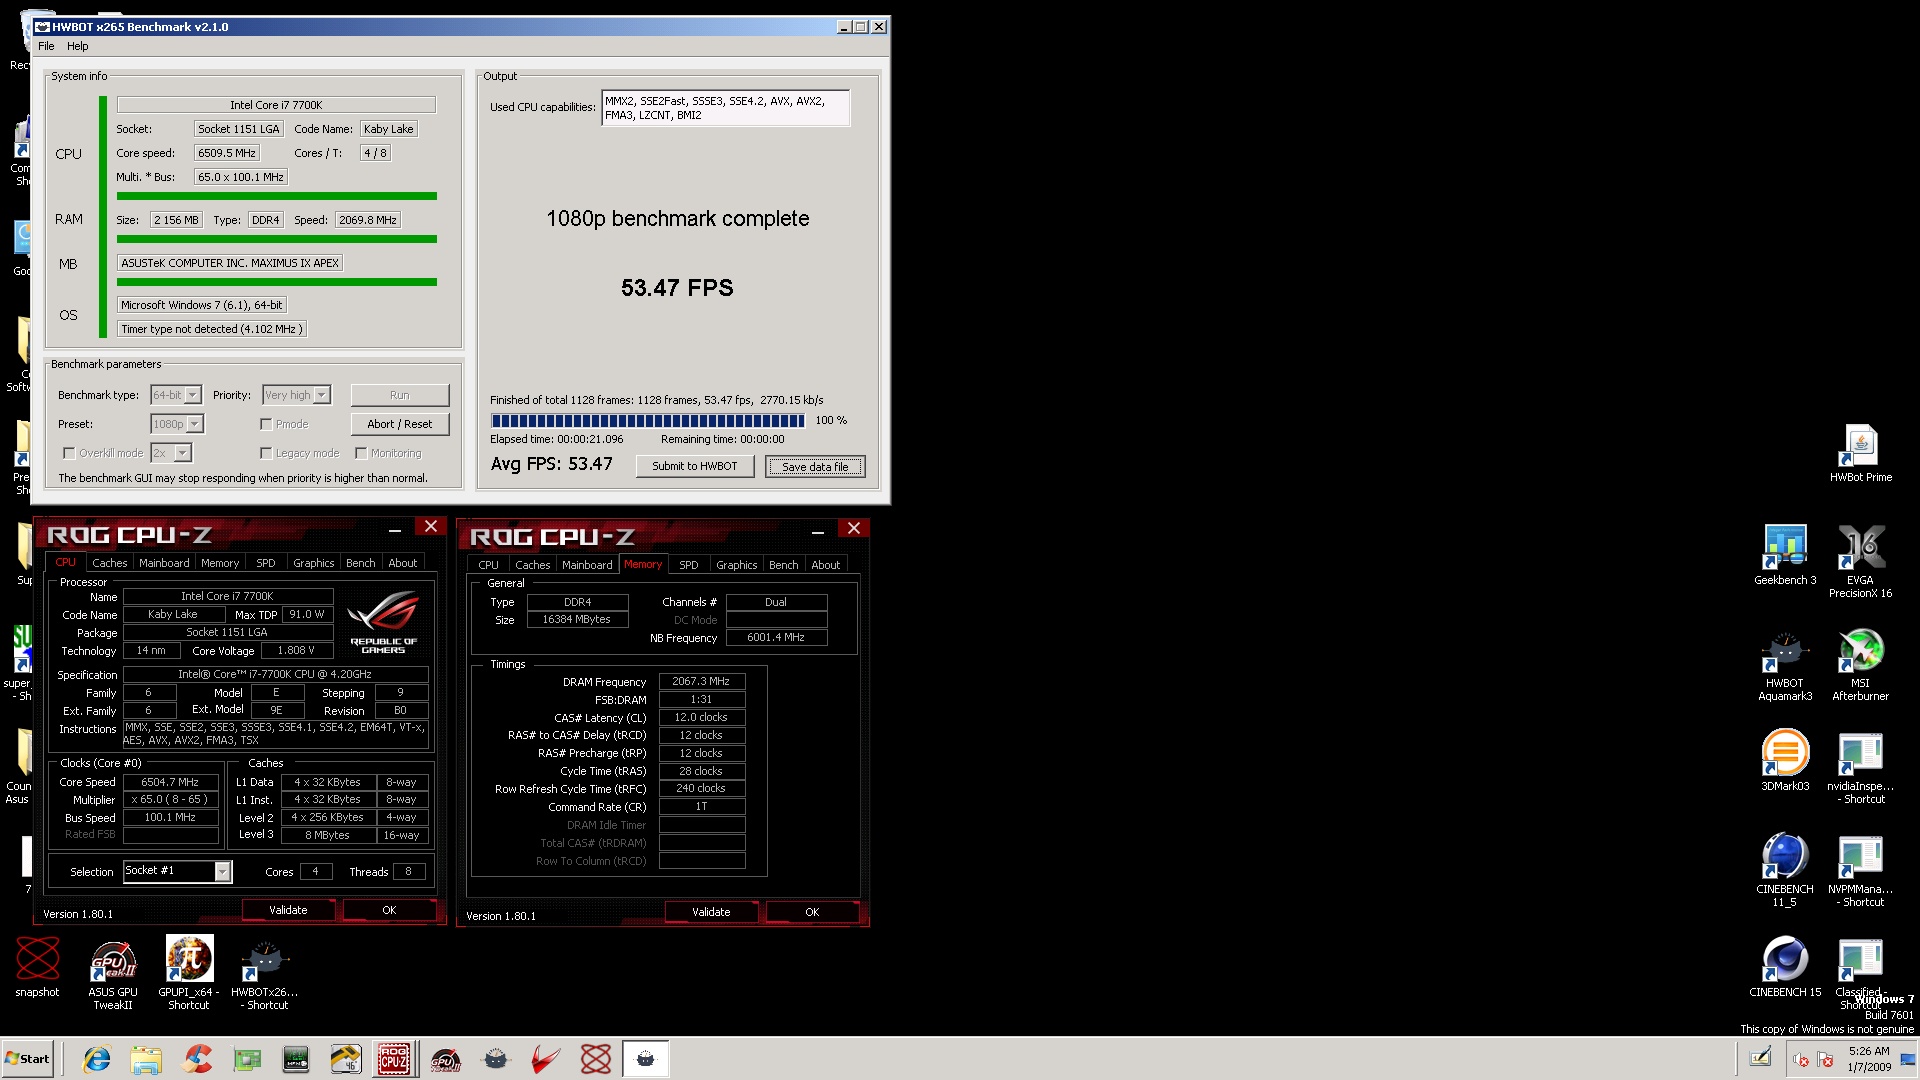Open the Preset 1080p dropdown

(x=177, y=424)
